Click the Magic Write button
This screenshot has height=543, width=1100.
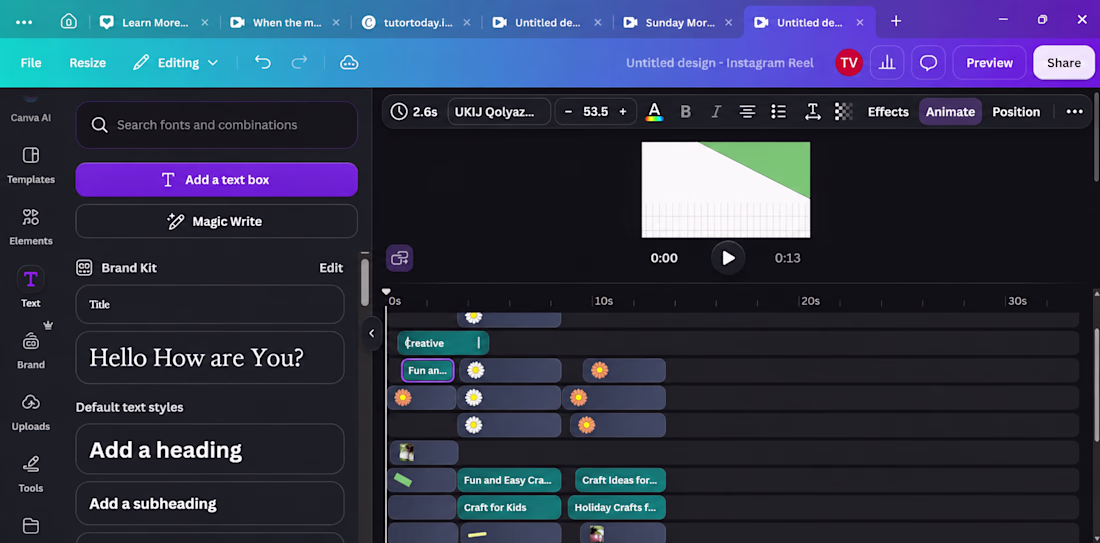tap(217, 222)
